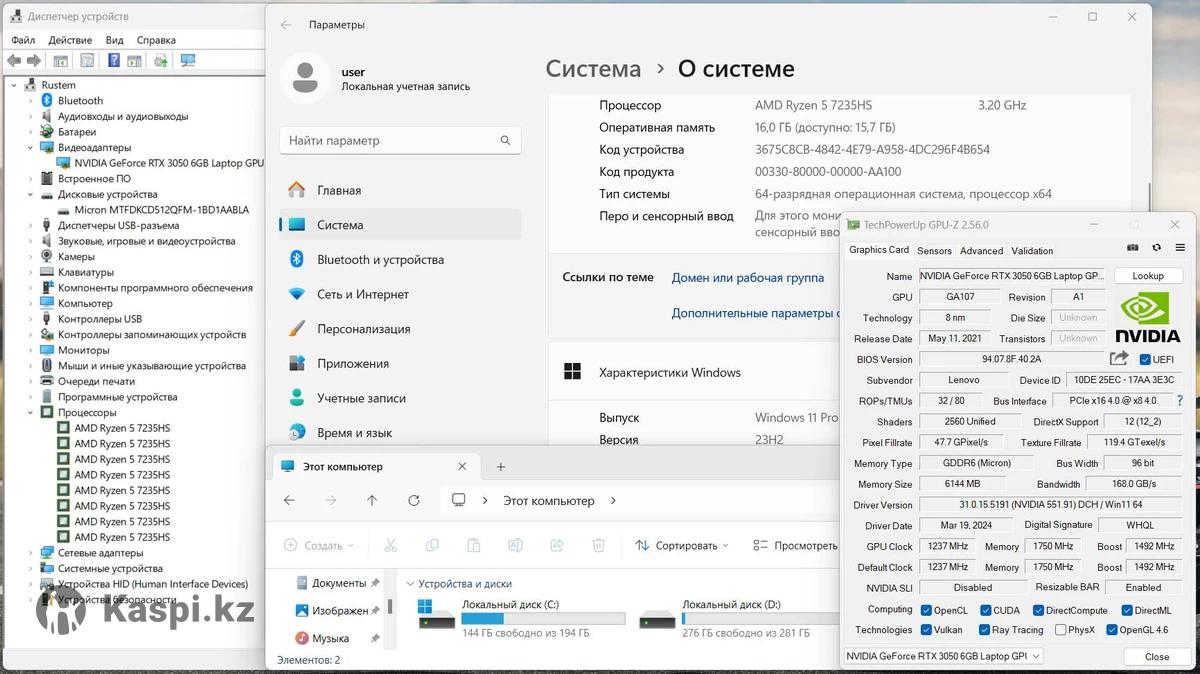Open the GPU selection dropdown in GPU-Z
This screenshot has height=674, width=1200.
tap(942, 656)
